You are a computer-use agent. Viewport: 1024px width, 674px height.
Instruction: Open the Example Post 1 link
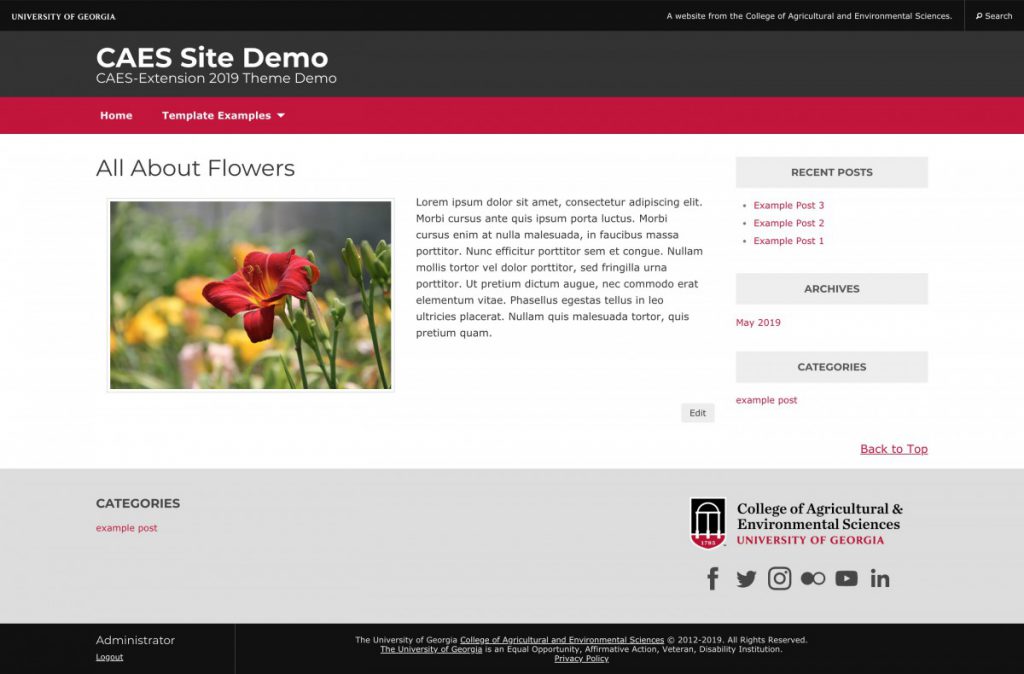788,240
